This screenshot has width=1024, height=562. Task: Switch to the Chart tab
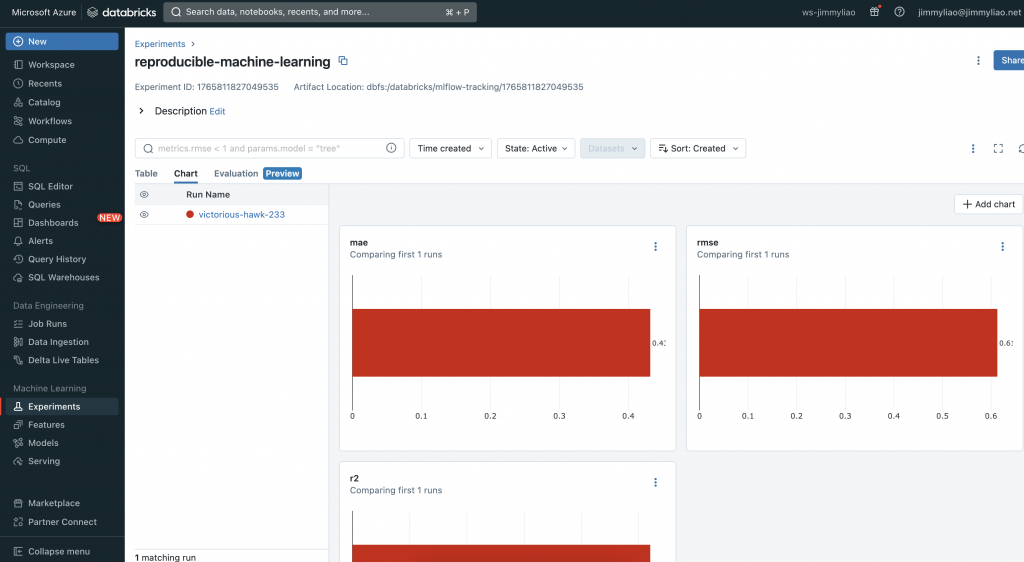coord(185,174)
